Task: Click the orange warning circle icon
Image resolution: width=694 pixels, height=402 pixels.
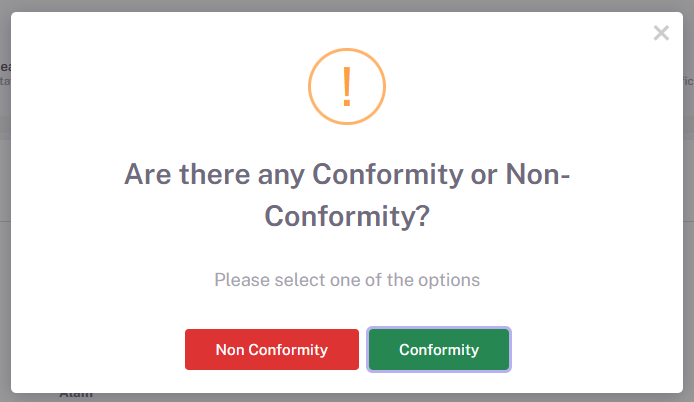Action: tap(347, 86)
